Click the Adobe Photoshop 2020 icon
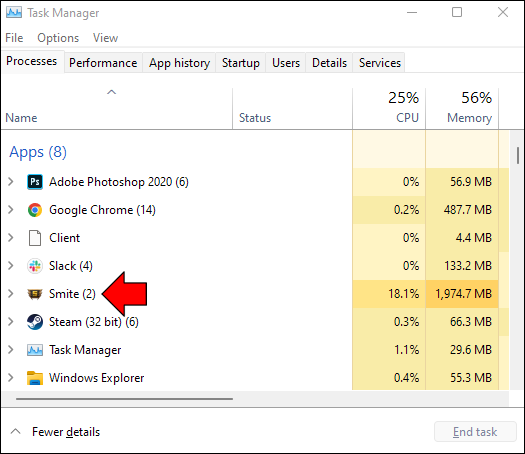 pyautogui.click(x=35, y=182)
